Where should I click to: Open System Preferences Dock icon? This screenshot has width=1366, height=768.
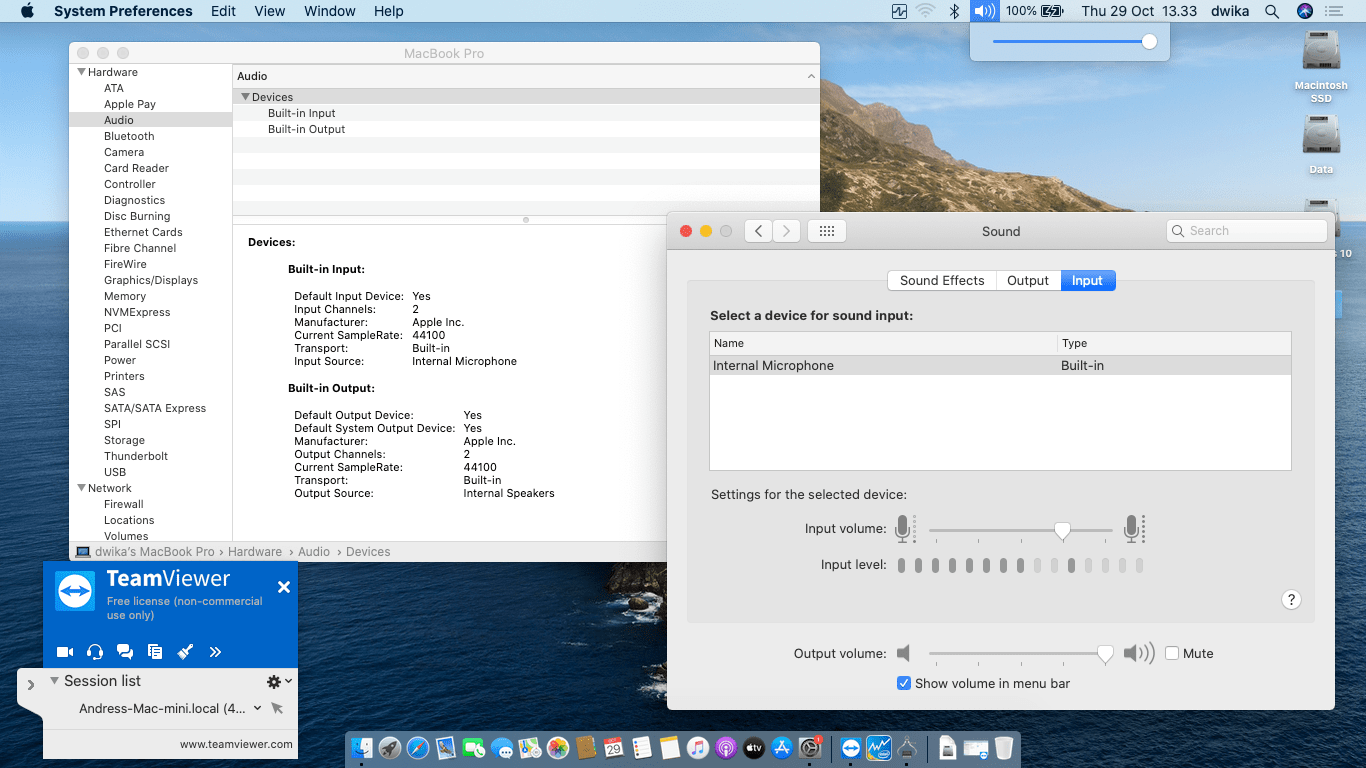(x=810, y=747)
